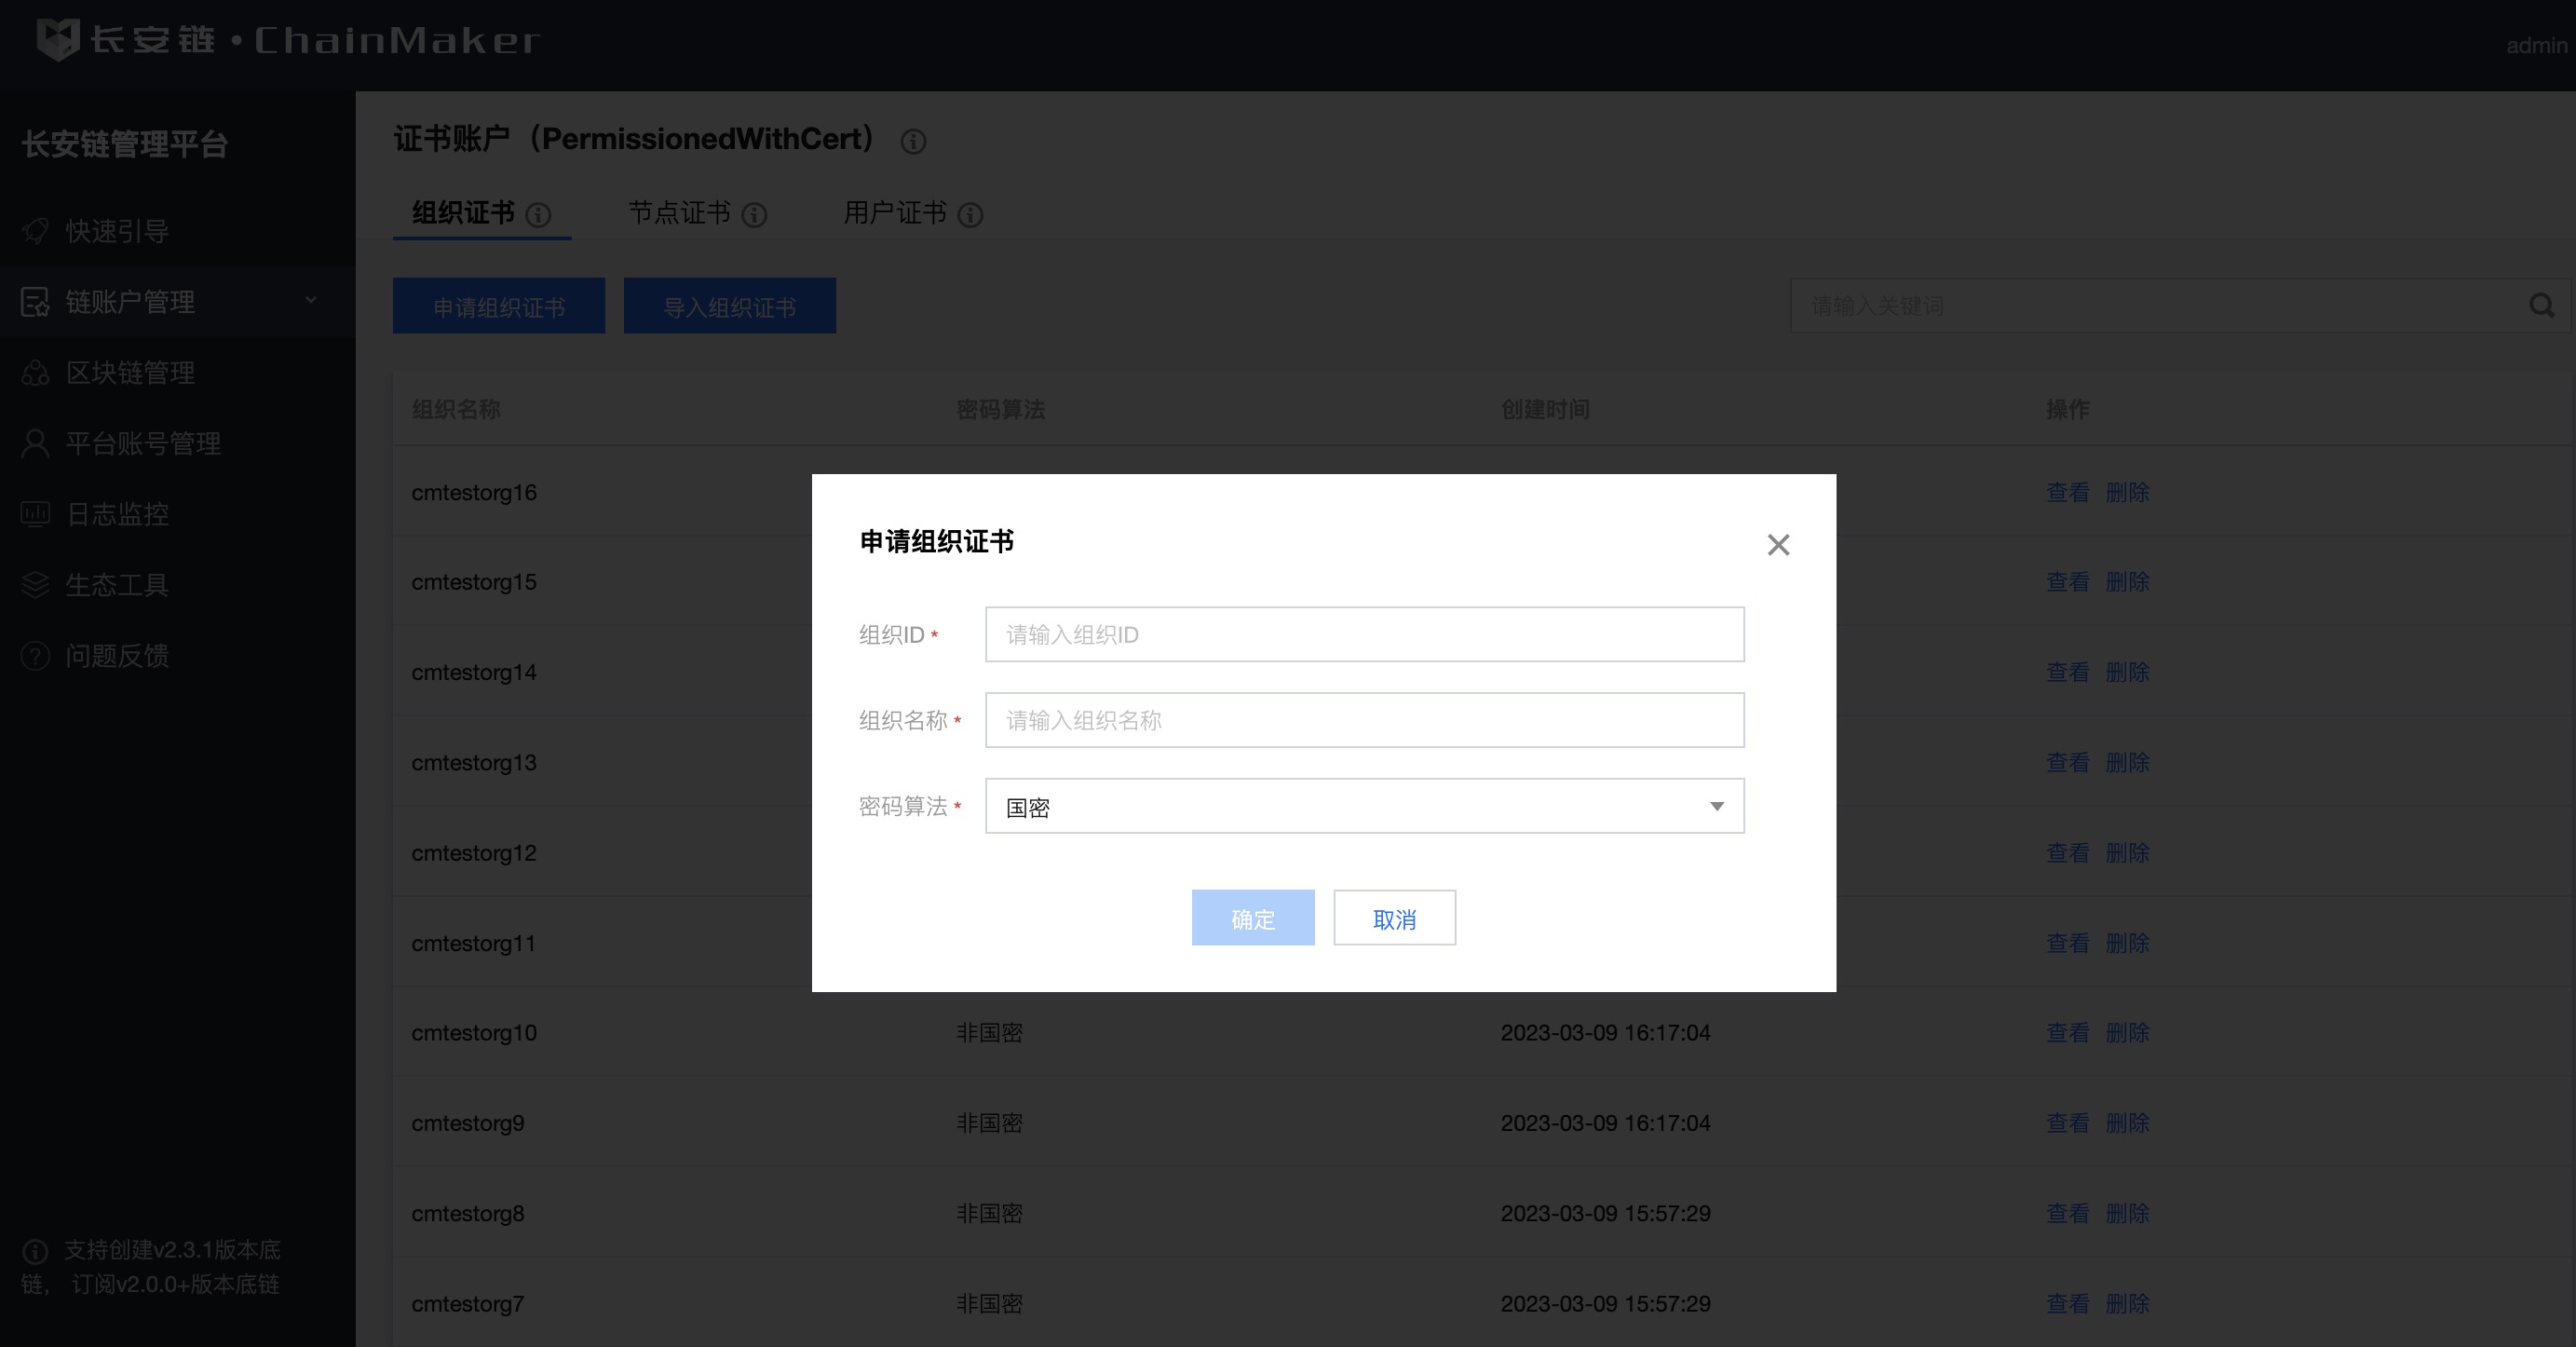
Task: Click info icon next to 用户证书 tab
Action: (970, 215)
